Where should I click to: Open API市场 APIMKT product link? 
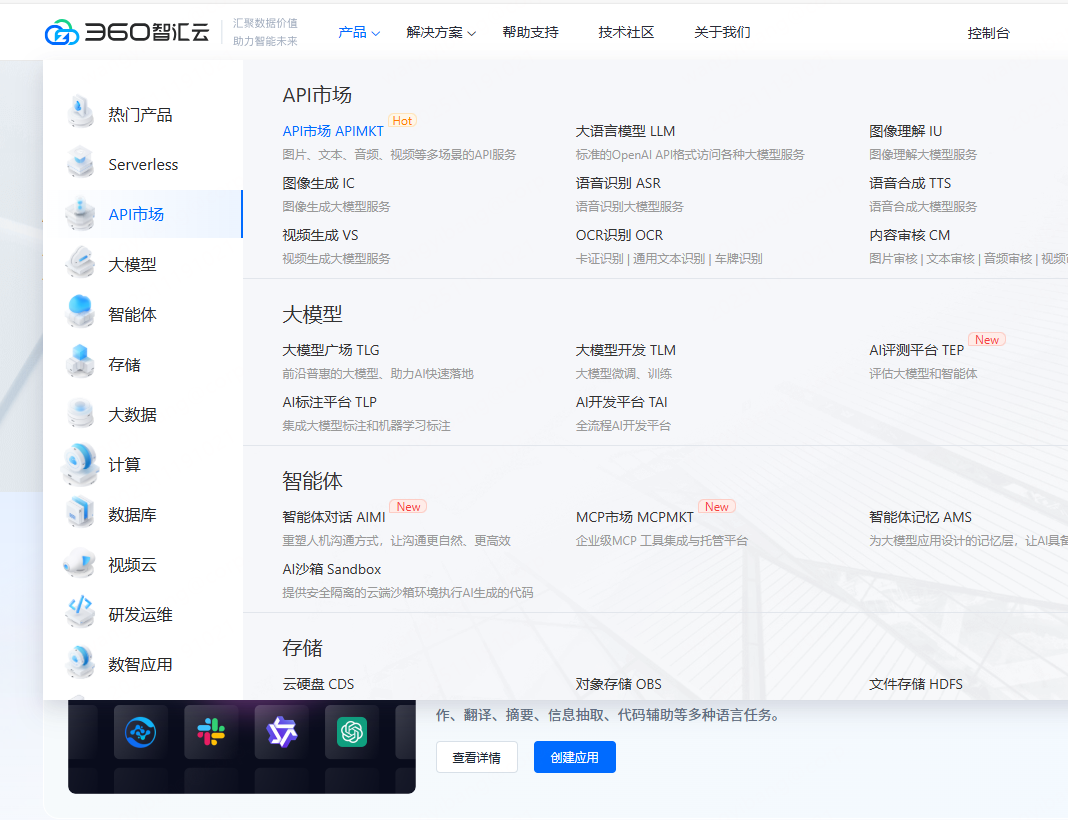[333, 131]
